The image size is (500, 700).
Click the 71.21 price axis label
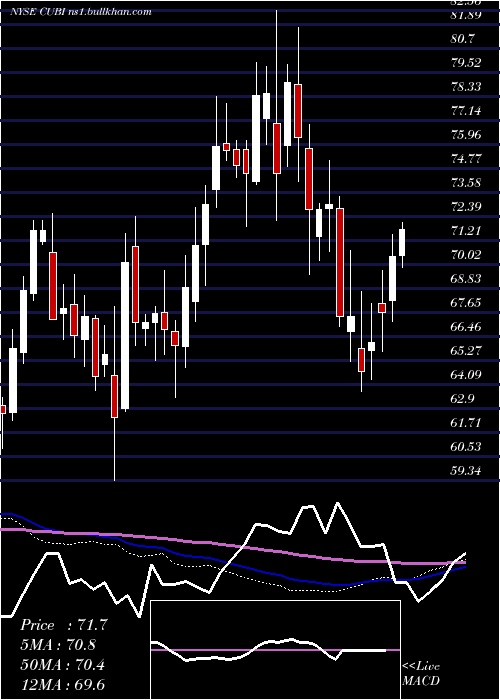[466, 231]
